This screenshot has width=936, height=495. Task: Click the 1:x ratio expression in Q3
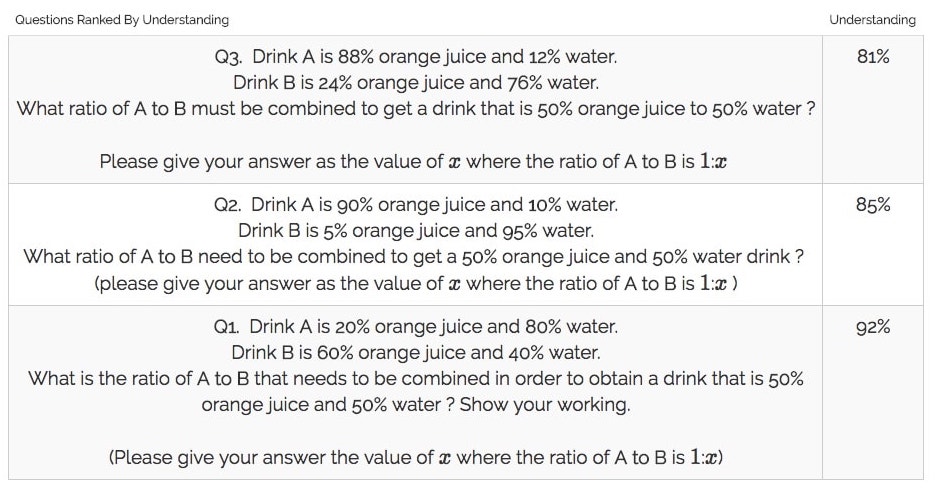(x=714, y=160)
